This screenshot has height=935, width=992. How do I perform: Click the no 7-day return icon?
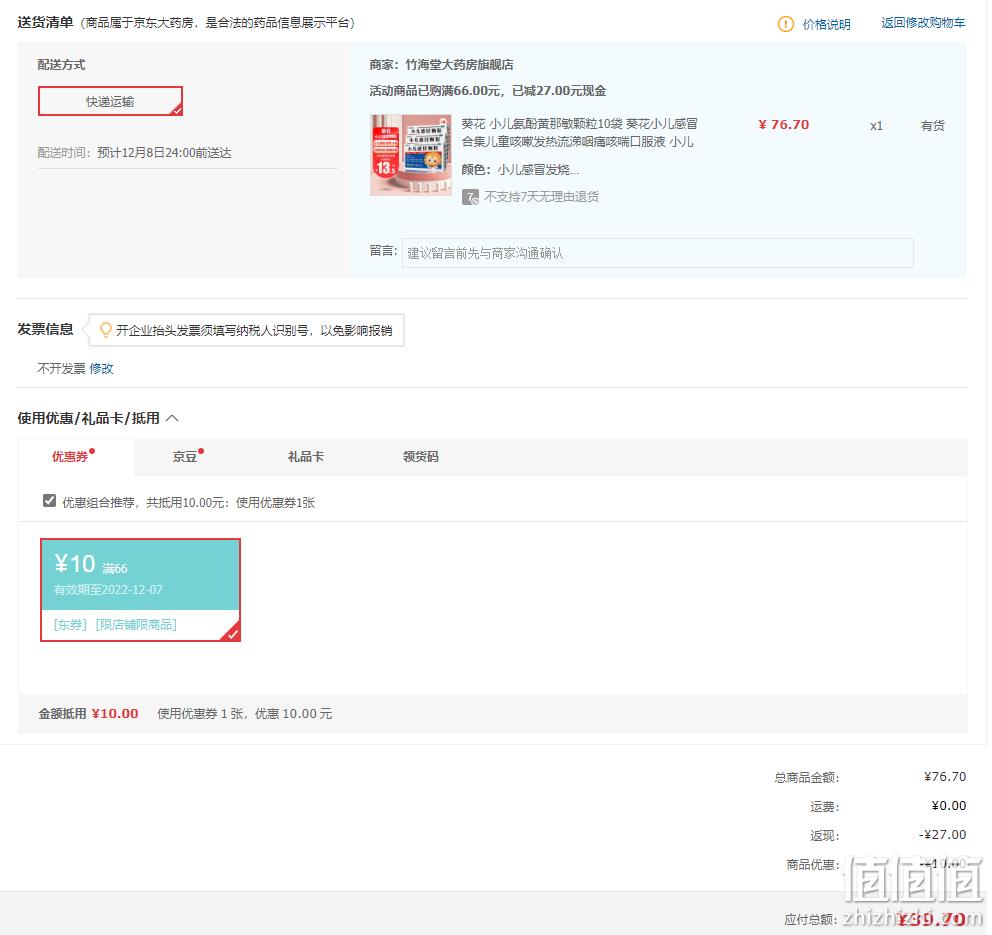tap(470, 197)
